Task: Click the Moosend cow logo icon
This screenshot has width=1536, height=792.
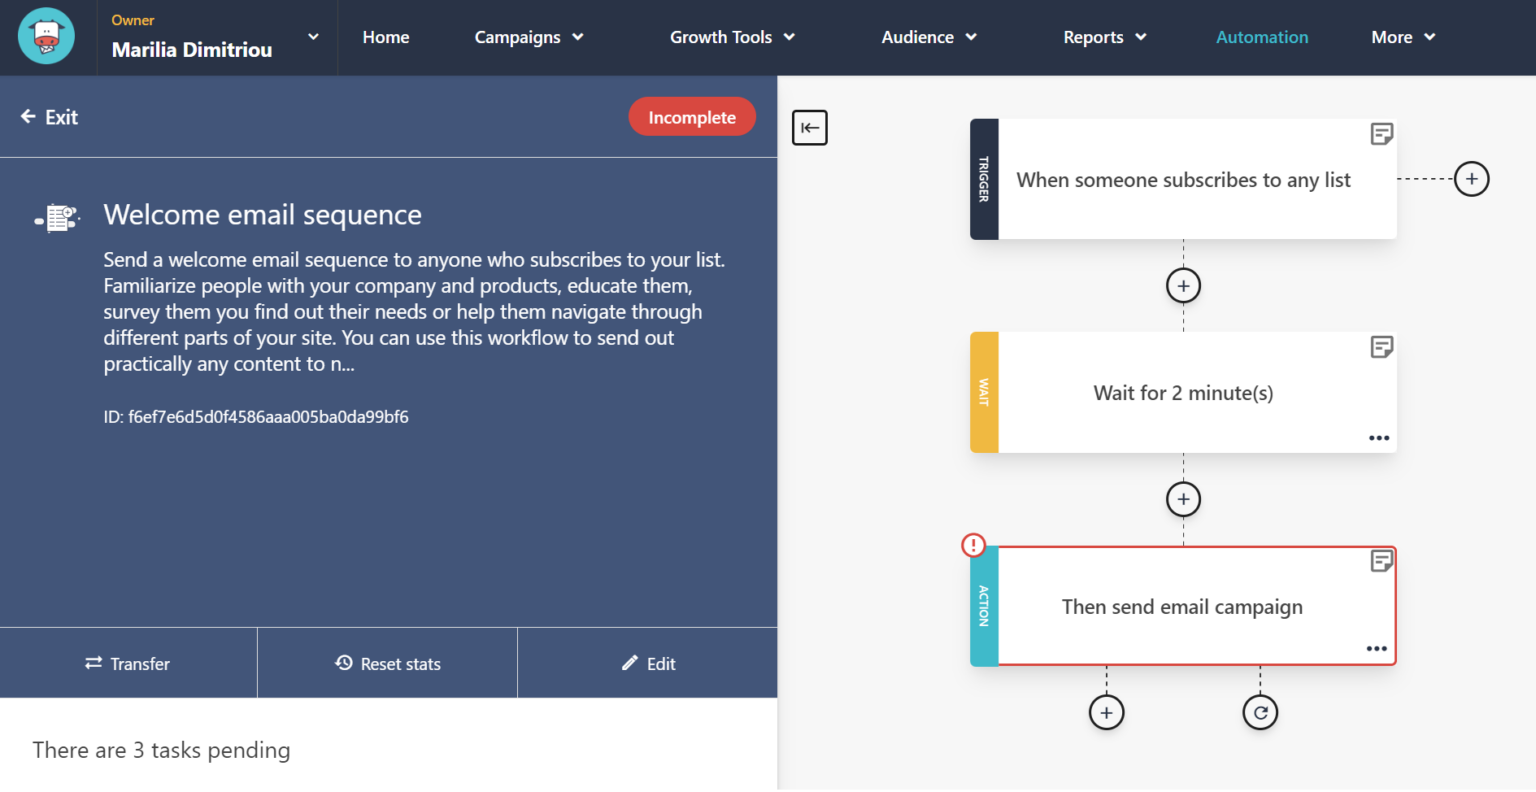Action: pos(45,36)
